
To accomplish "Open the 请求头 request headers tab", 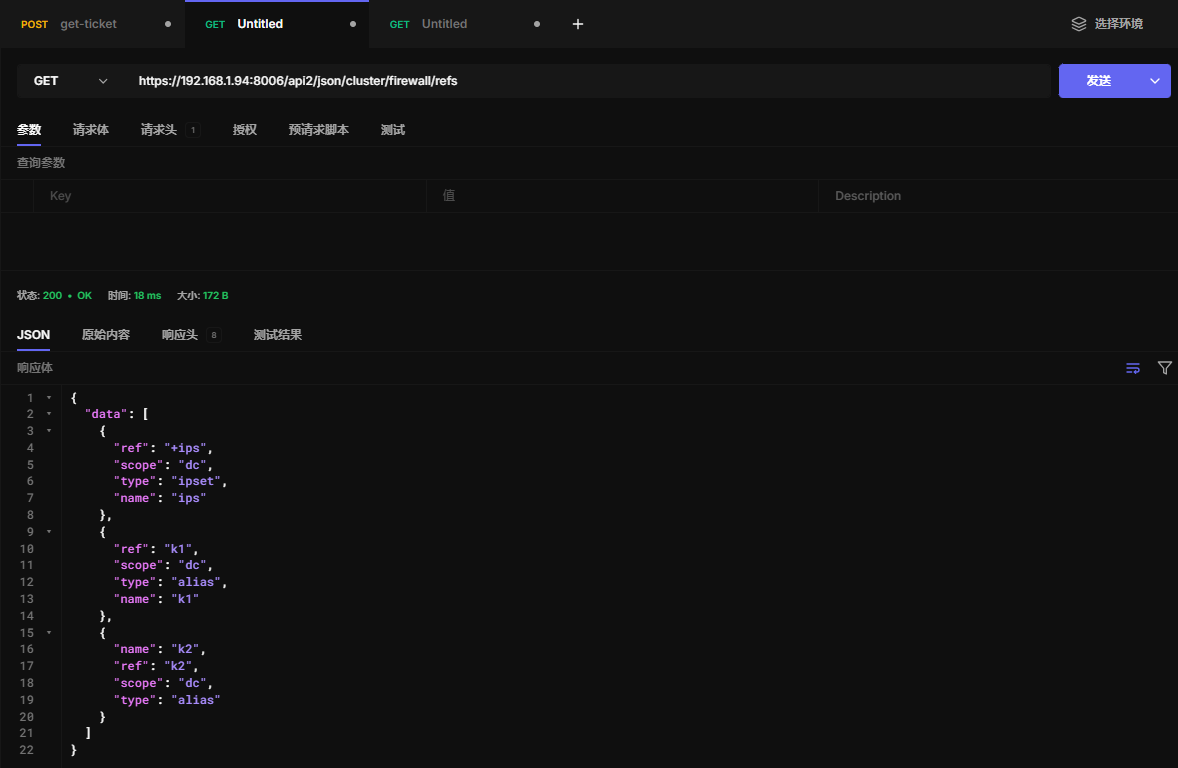I will [159, 130].
